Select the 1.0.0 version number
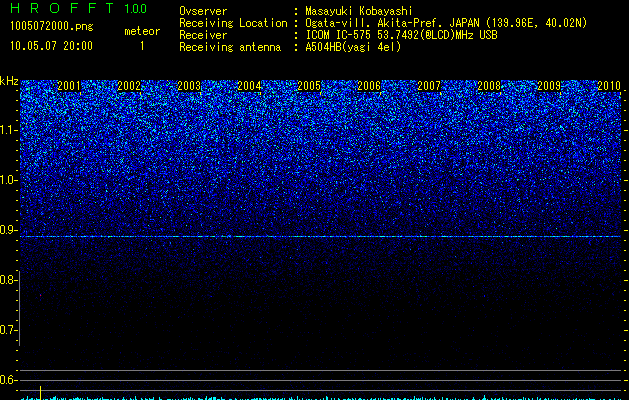The image size is (629, 400). pos(135,9)
